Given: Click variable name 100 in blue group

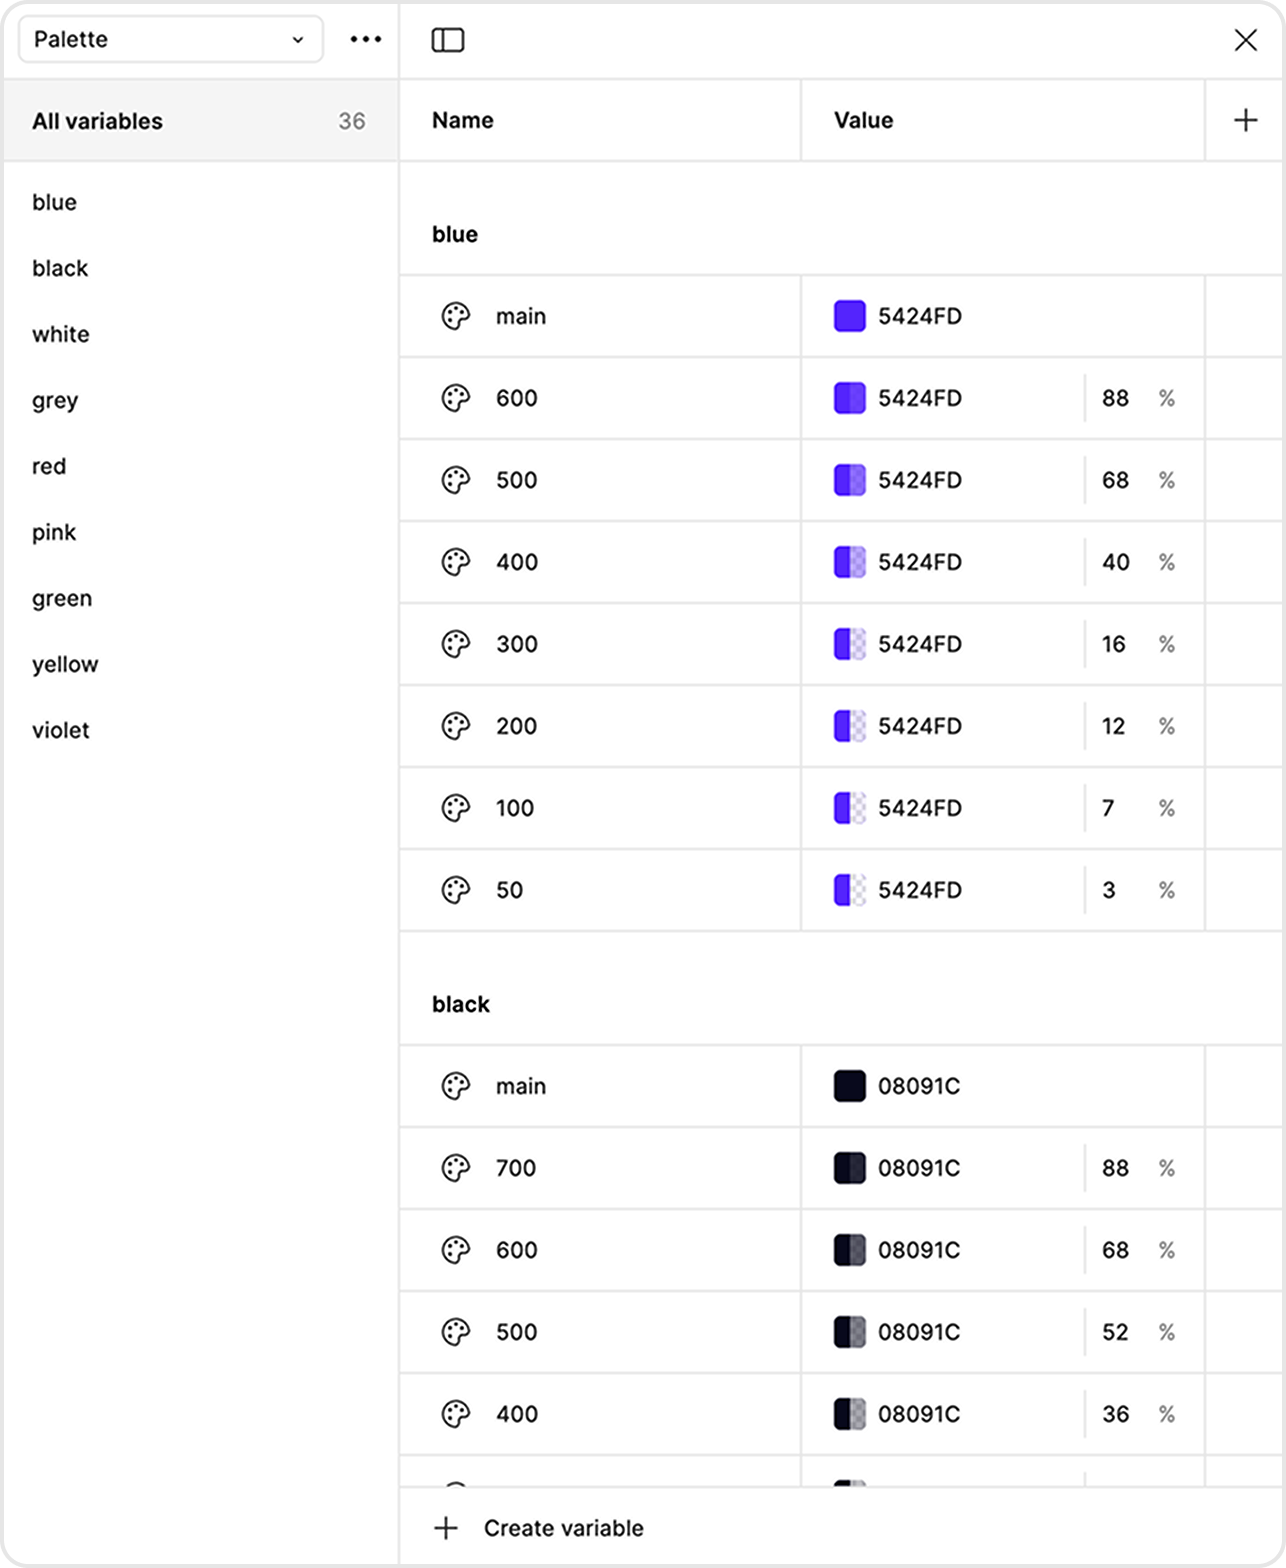Looking at the screenshot, I should [x=515, y=808].
